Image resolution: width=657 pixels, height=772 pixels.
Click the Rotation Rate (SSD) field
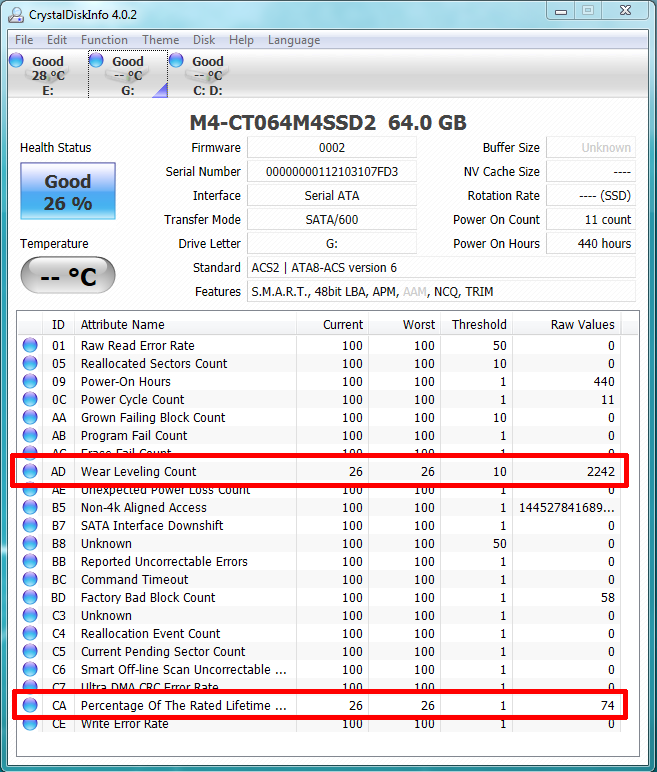pos(591,196)
